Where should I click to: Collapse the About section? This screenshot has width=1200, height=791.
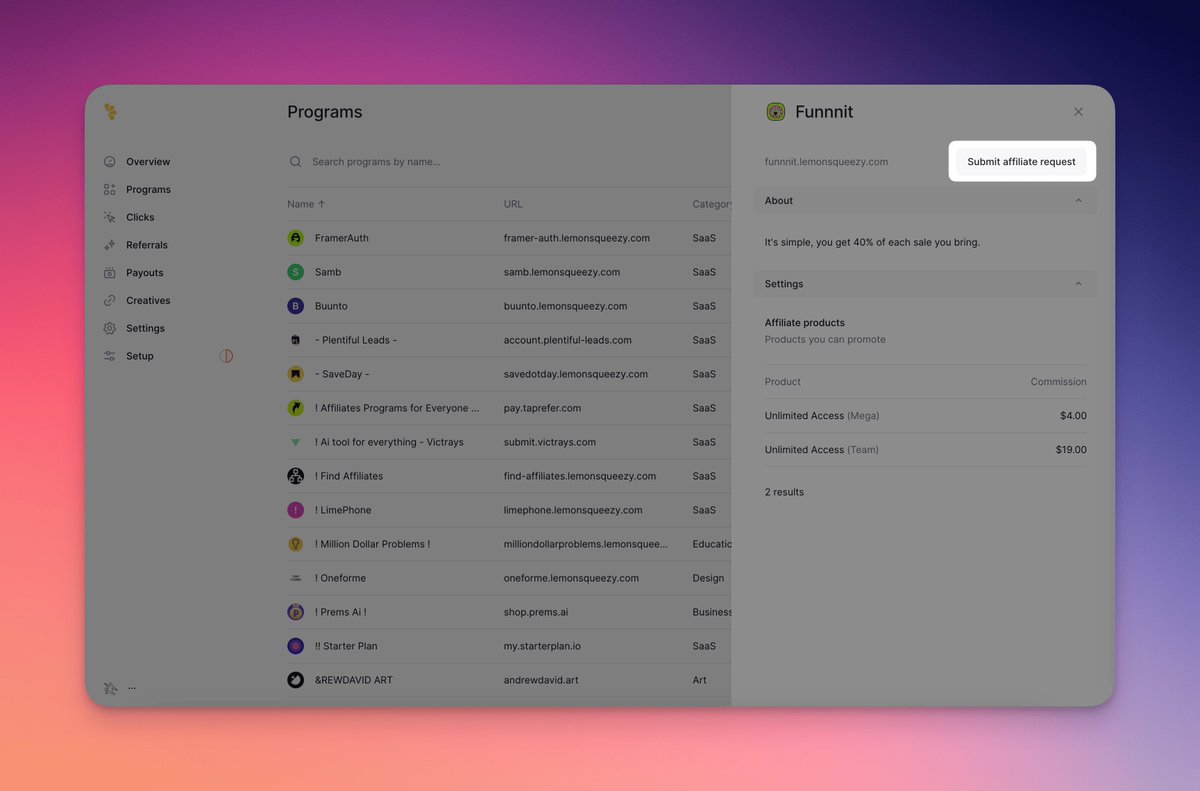tap(925, 201)
